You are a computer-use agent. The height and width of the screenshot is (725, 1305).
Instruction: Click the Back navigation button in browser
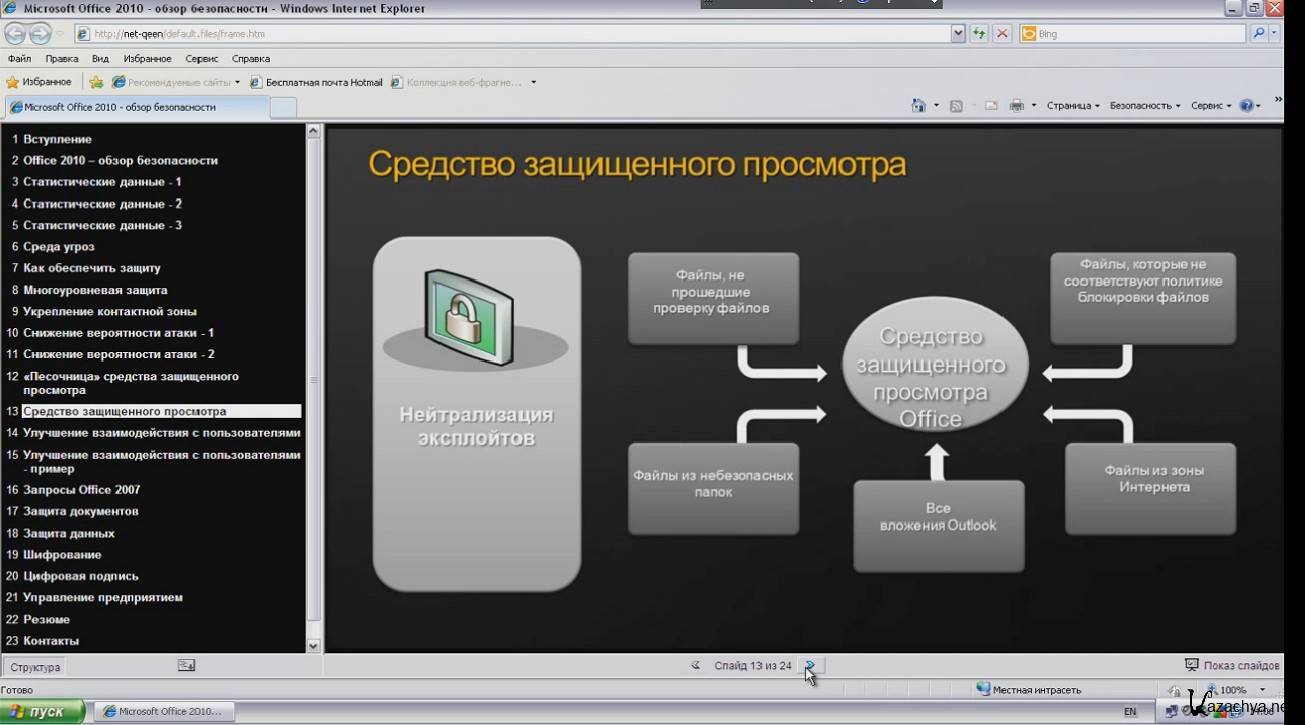click(15, 34)
